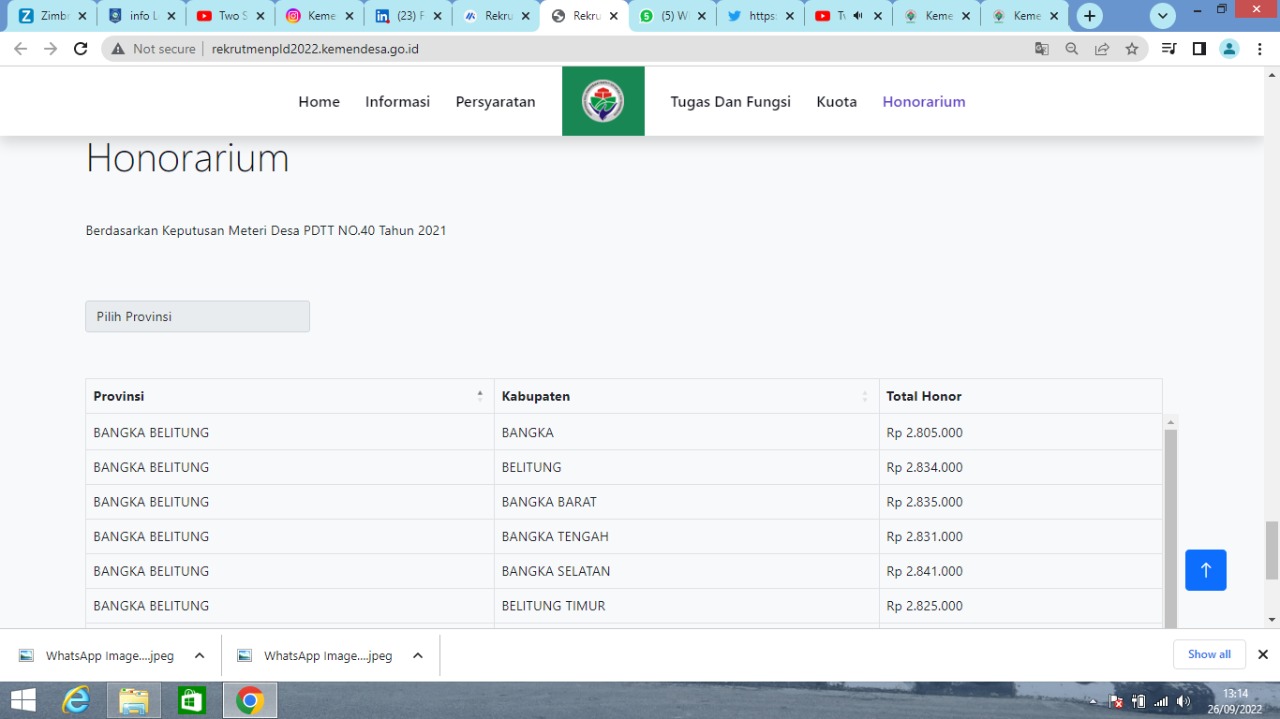The height and width of the screenshot is (719, 1280).
Task: Sort the table by Kabupaten column
Action: (x=864, y=396)
